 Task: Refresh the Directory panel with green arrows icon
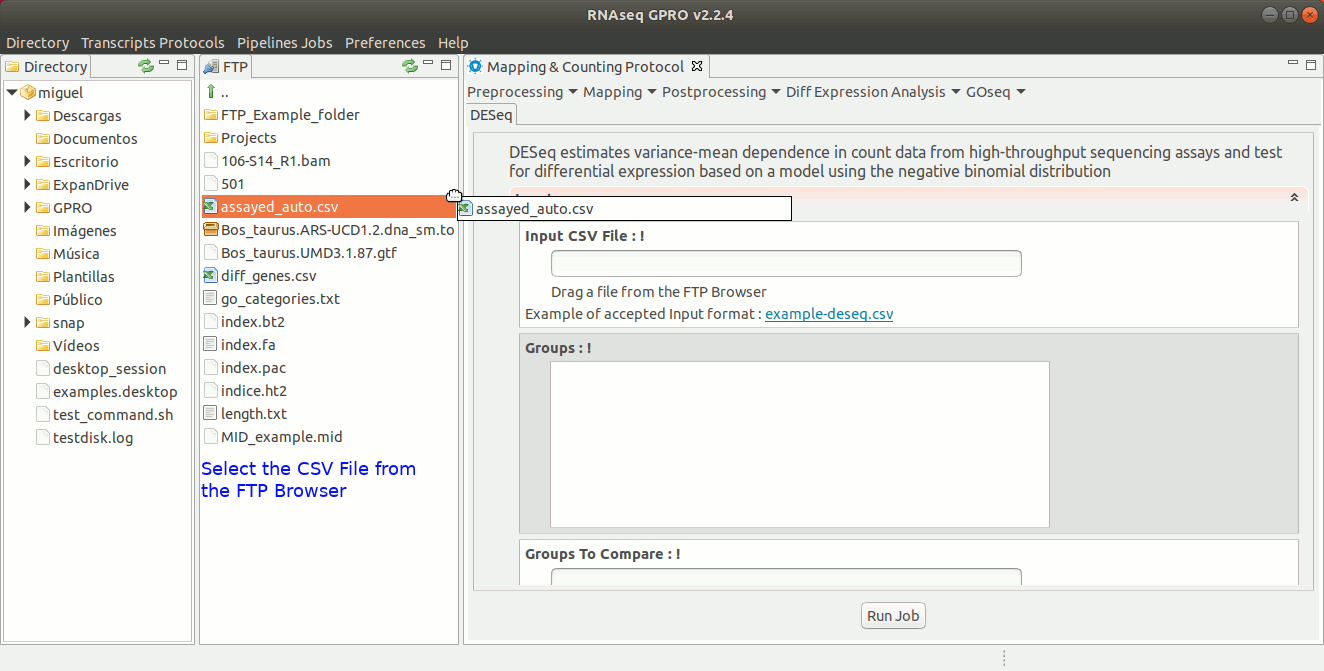[x=146, y=66]
